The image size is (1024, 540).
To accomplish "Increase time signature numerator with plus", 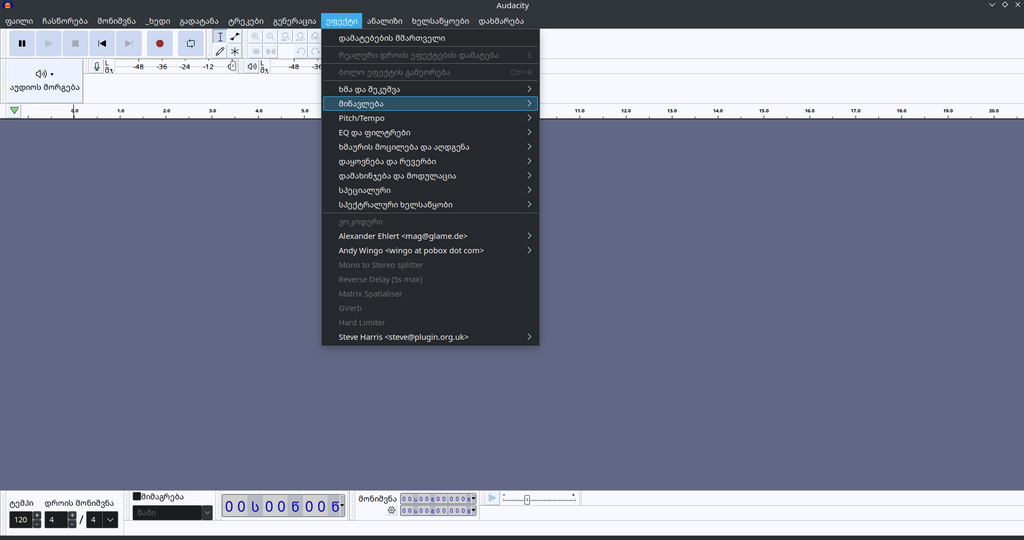I will (x=72, y=516).
